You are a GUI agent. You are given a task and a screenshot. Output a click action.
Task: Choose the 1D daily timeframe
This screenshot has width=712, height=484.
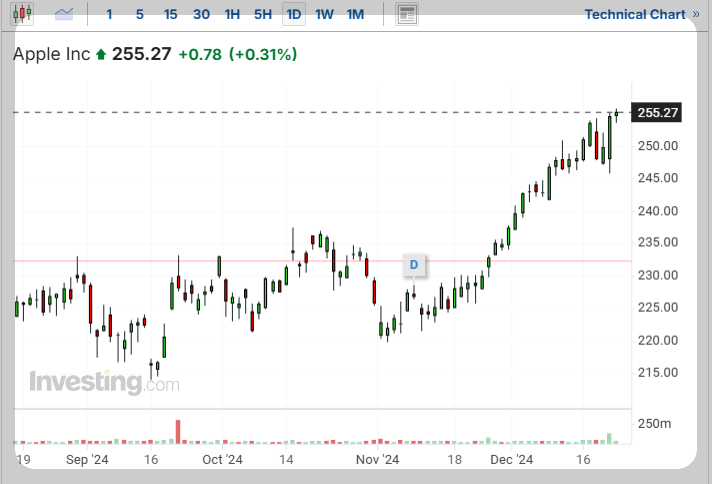tap(294, 15)
